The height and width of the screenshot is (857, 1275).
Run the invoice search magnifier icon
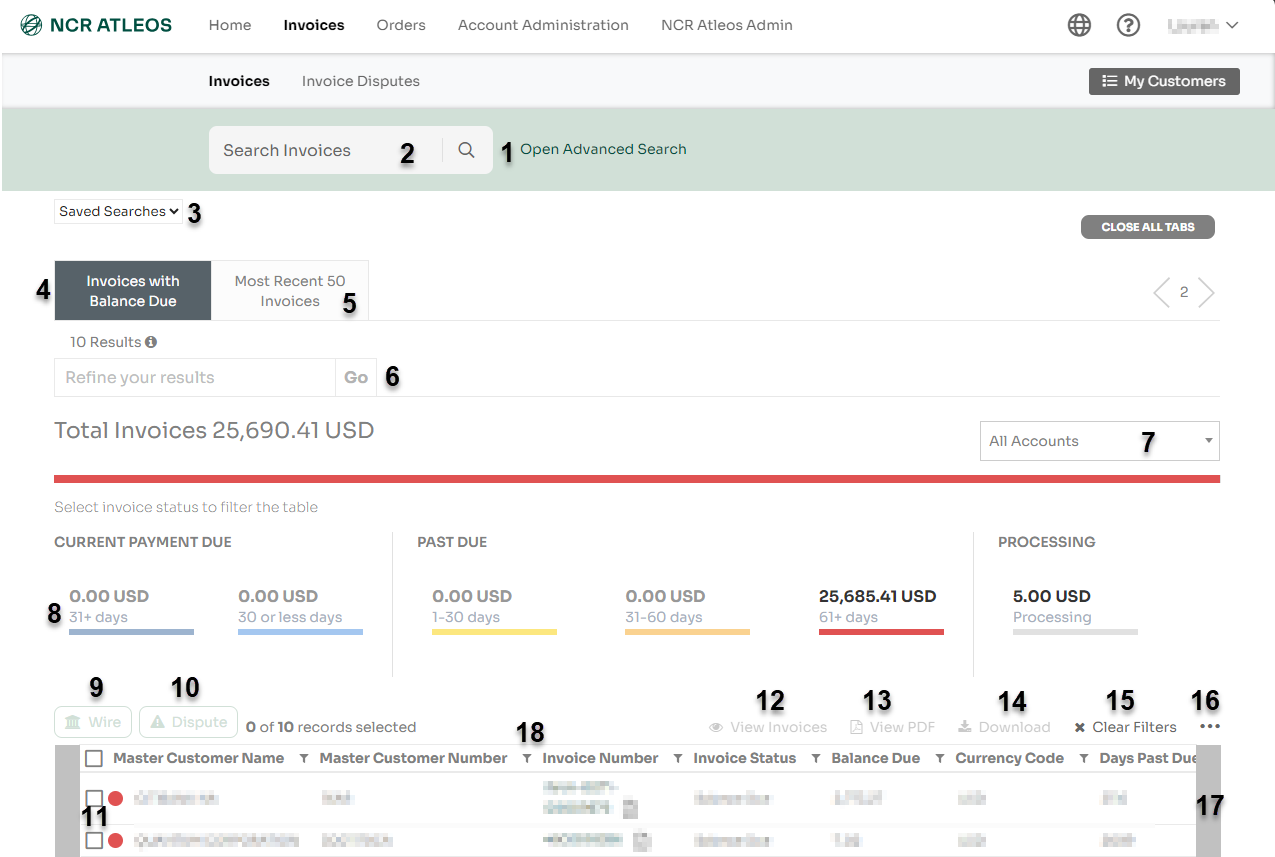point(466,149)
